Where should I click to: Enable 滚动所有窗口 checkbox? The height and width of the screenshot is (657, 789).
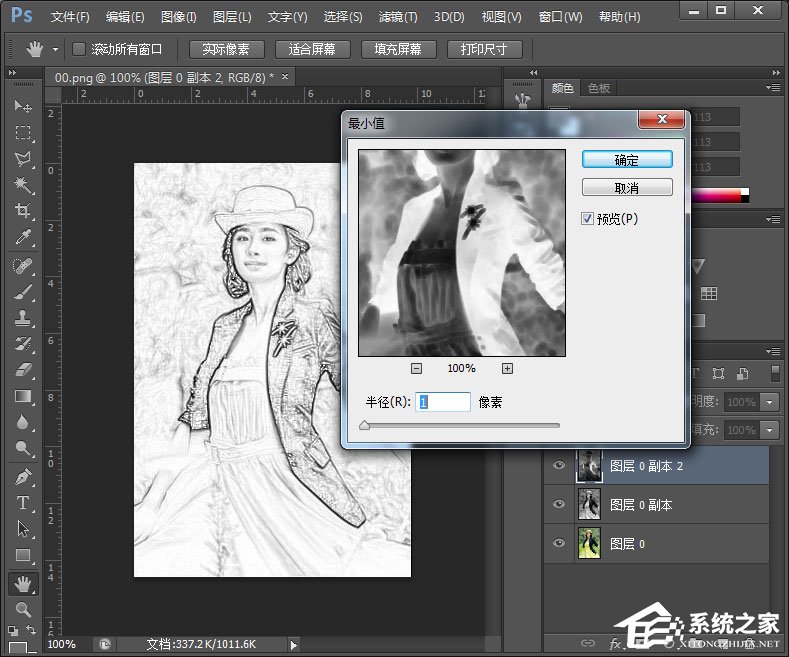79,49
